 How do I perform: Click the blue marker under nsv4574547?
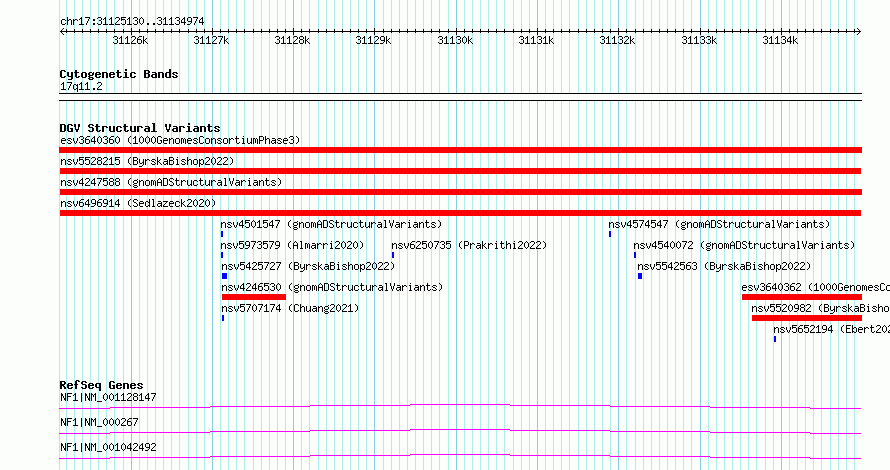pyautogui.click(x=610, y=234)
